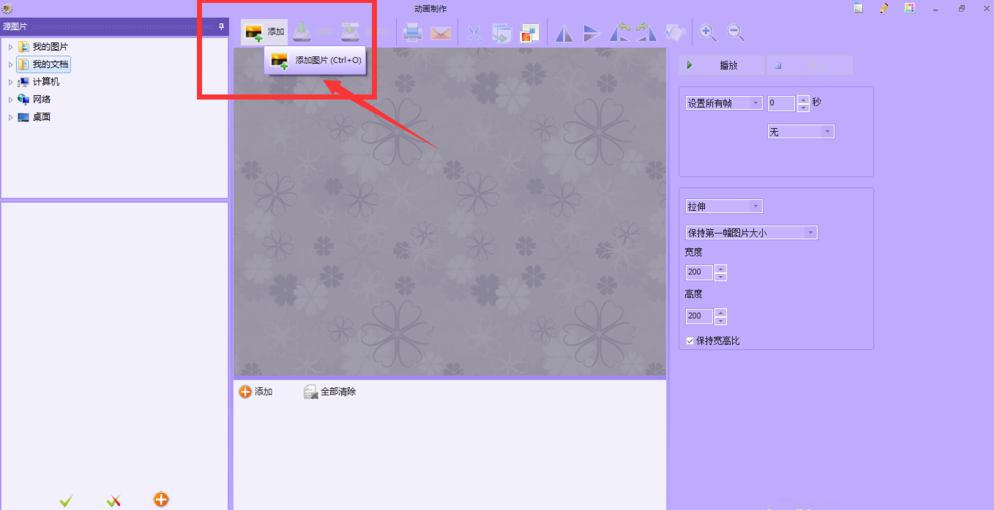Expand the 我的文档 tree node
The image size is (994, 510).
pyautogui.click(x=10, y=65)
